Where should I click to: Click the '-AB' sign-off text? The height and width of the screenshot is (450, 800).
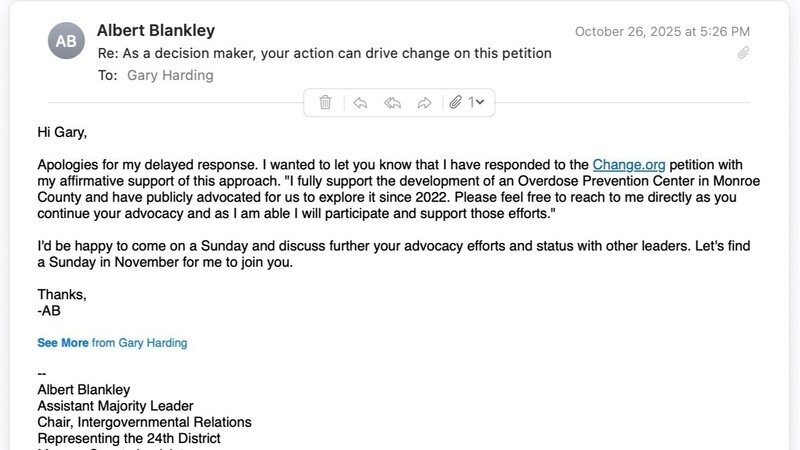(x=49, y=310)
